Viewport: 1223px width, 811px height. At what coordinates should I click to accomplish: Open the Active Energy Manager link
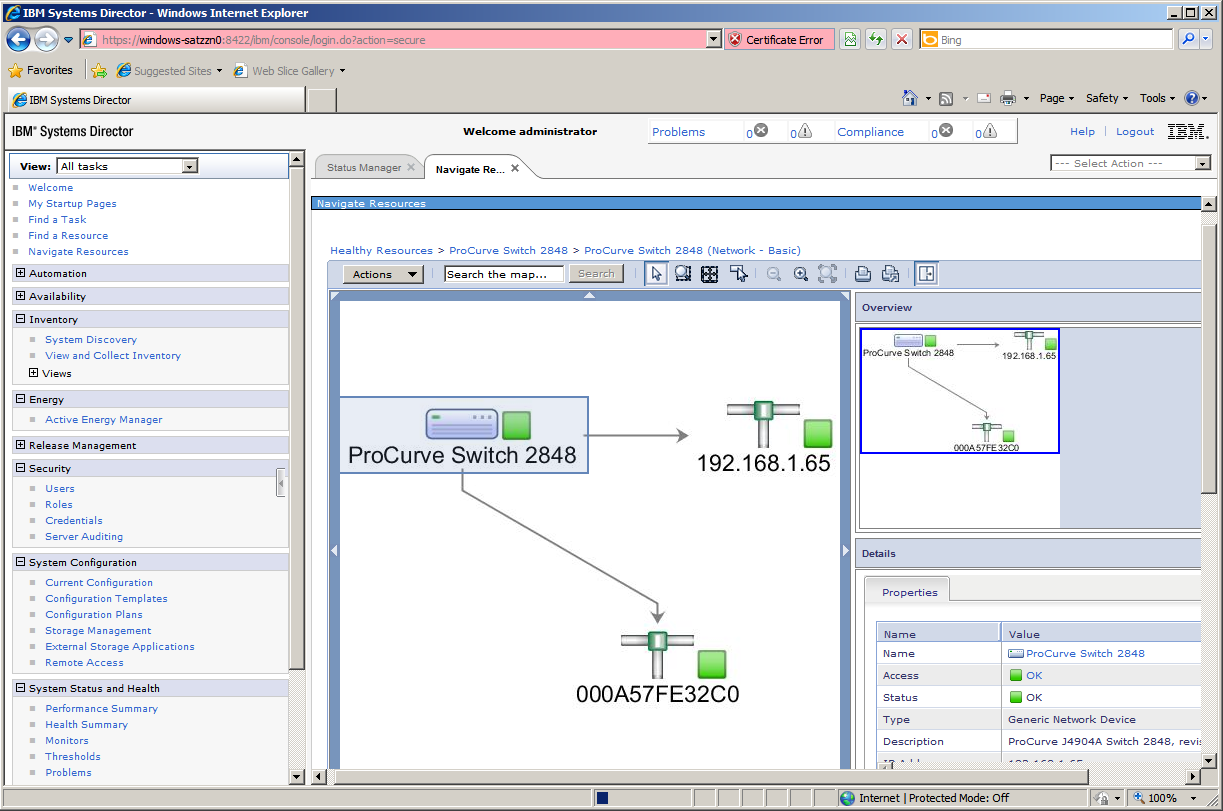tap(103, 420)
